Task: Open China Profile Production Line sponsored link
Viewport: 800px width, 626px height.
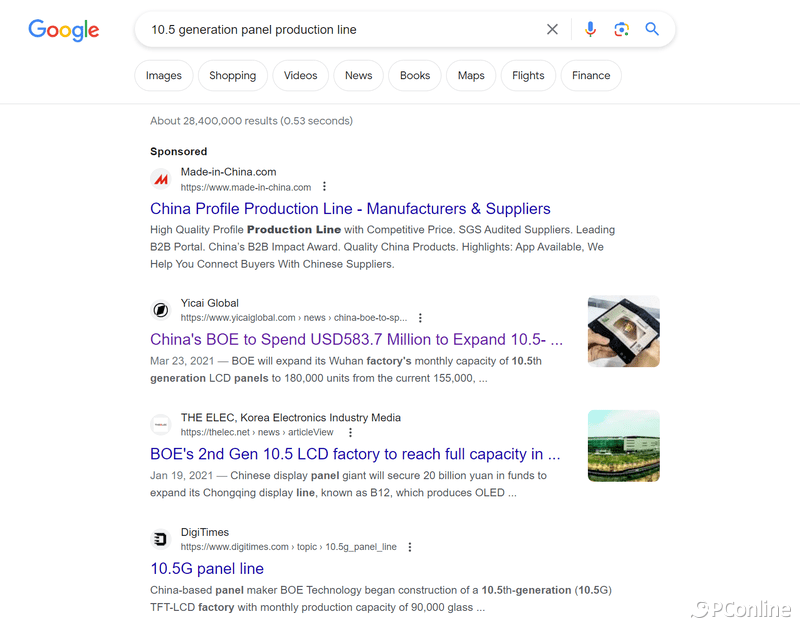Action: click(x=350, y=209)
